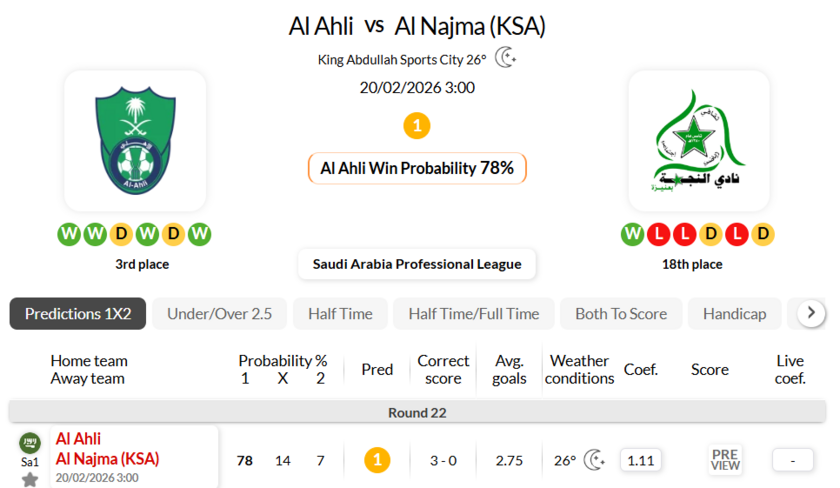The width and height of the screenshot is (840, 488).
Task: Switch to the Under/Over 2.5 tab
Action: (219, 314)
